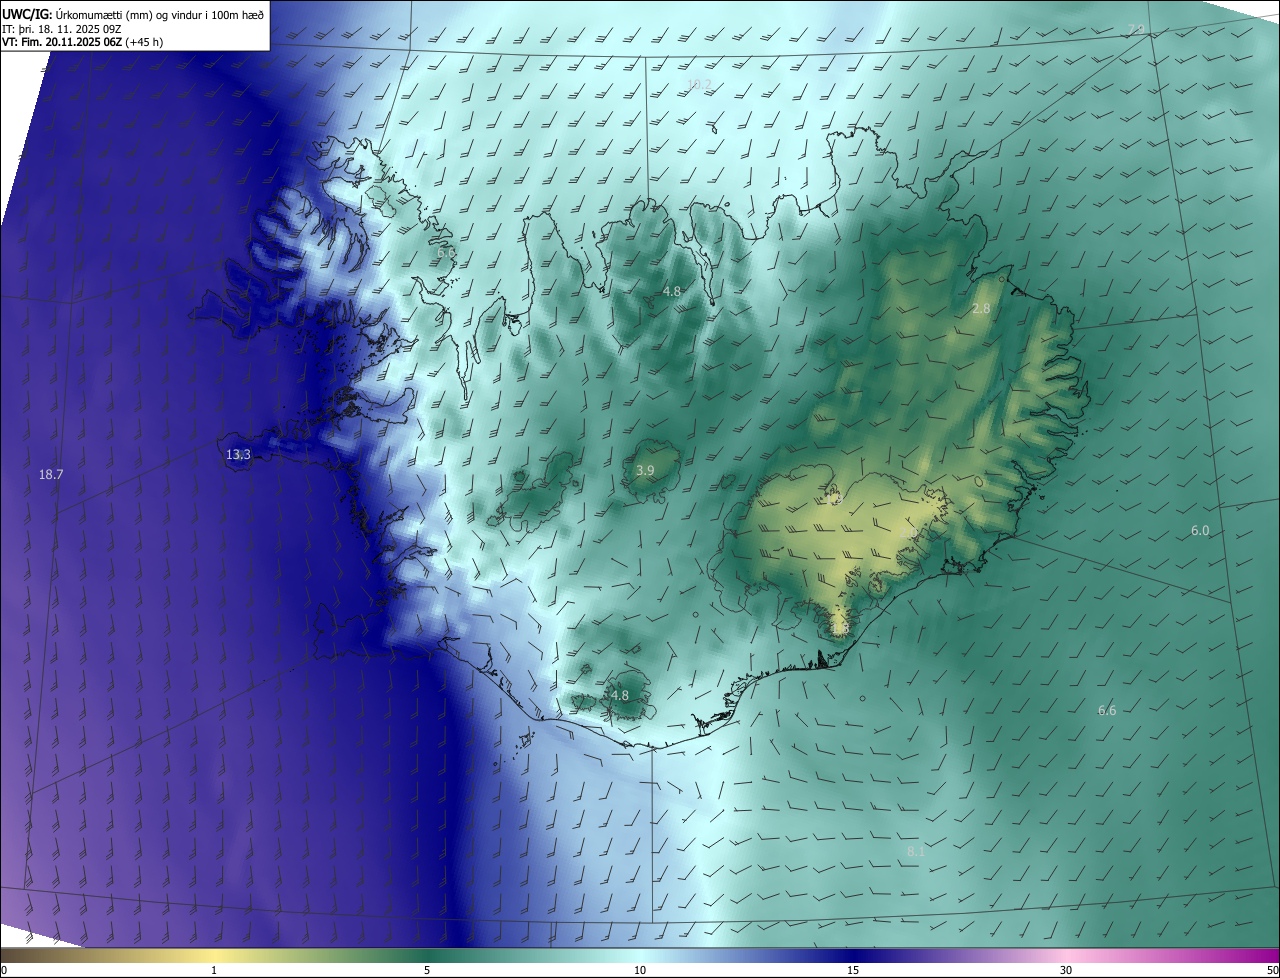Screen dimensions: 1280x978
Task: Click the '50' tick label on the colour scale
Action: (1272, 970)
